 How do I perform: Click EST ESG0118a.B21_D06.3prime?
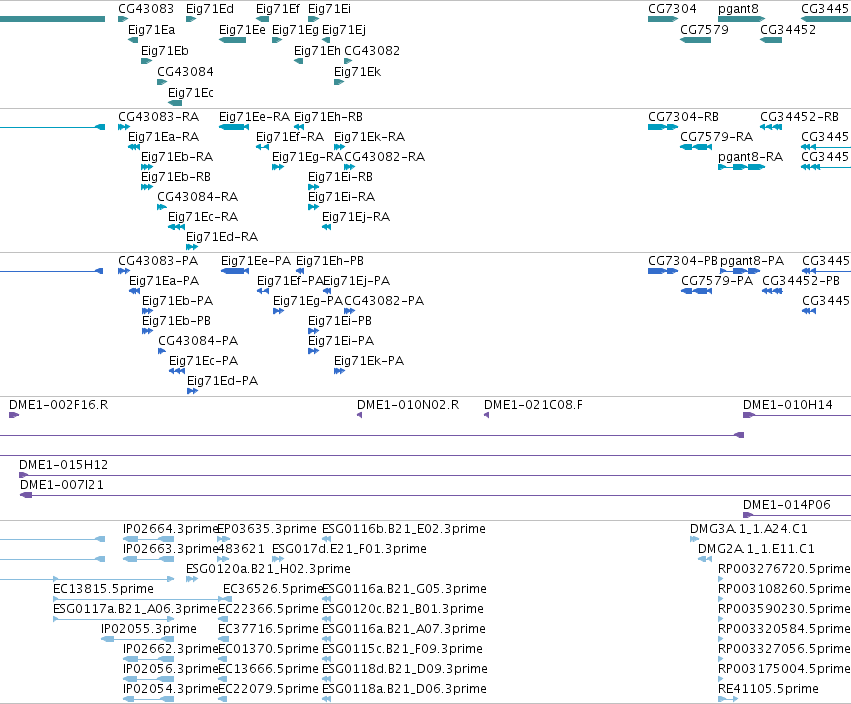click(404, 689)
